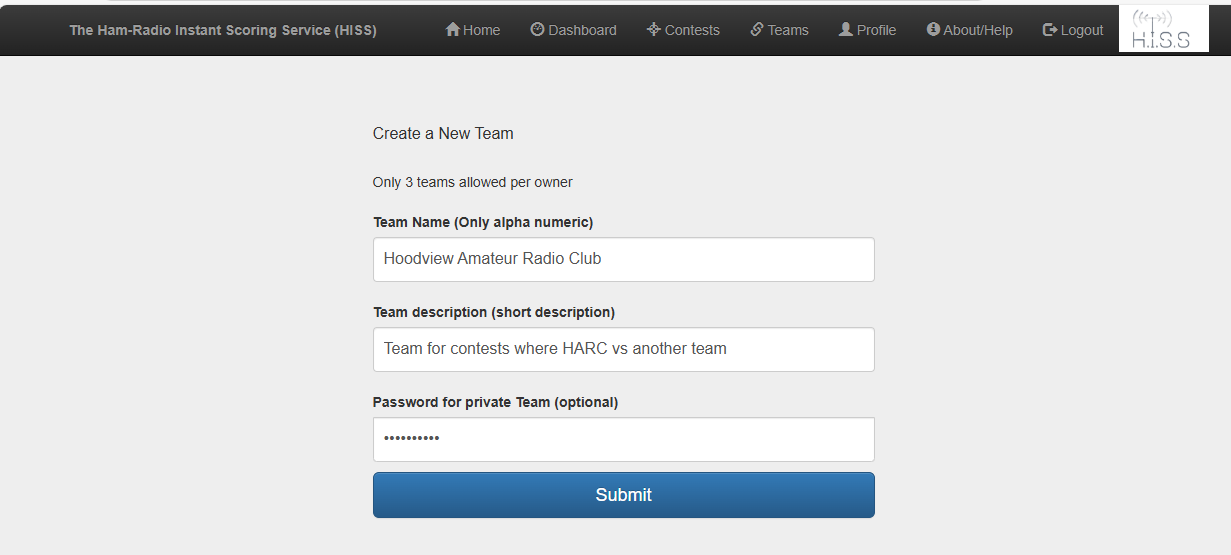Go to the Dashboard page
This screenshot has height=555, width=1231.
pos(574,30)
